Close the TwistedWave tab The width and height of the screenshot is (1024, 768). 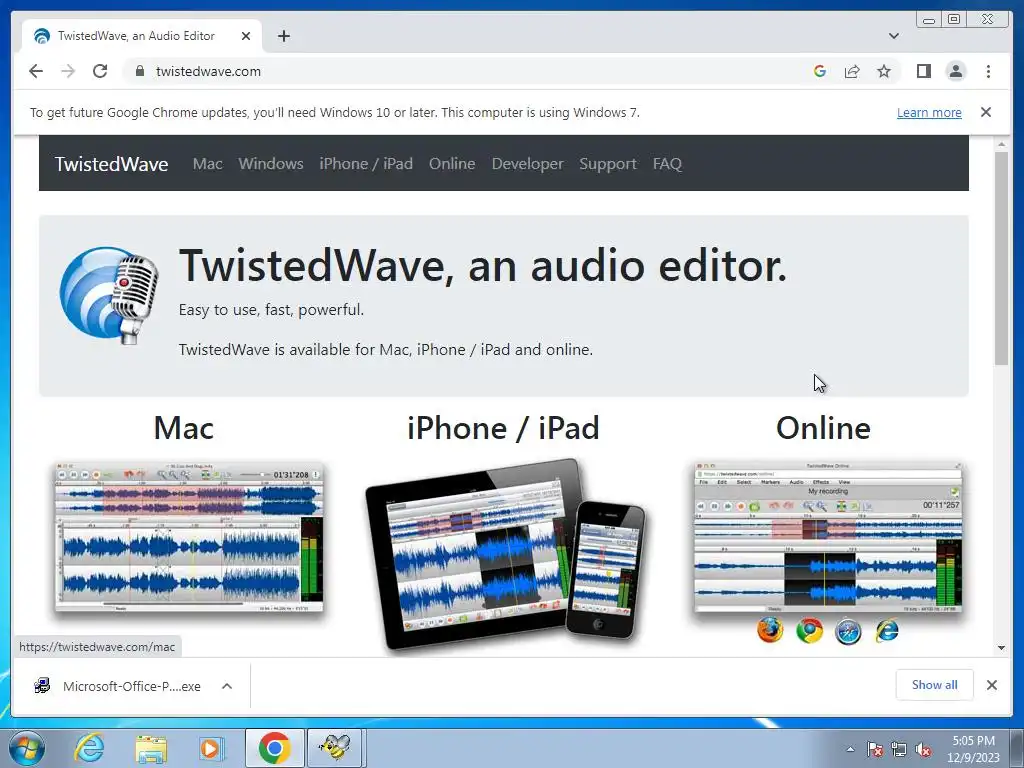[x=246, y=36]
